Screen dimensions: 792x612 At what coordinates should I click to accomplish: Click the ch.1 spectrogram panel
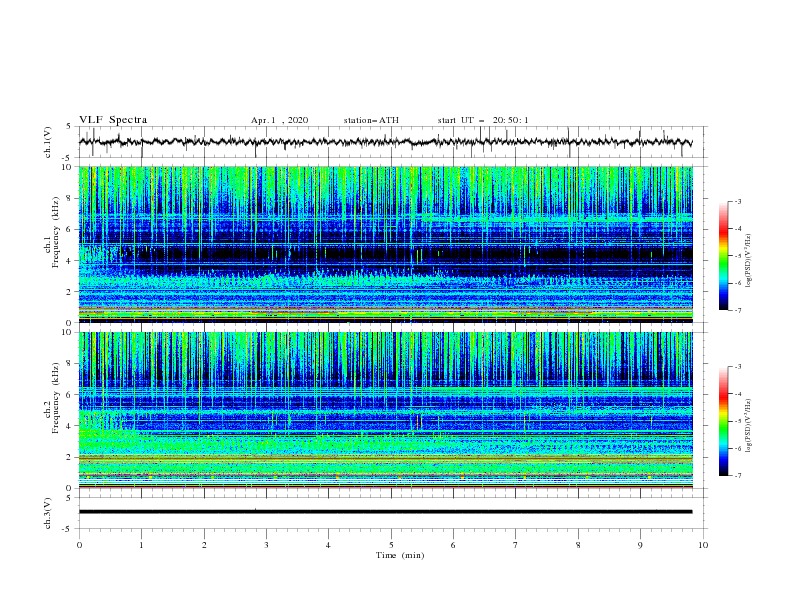[385, 244]
